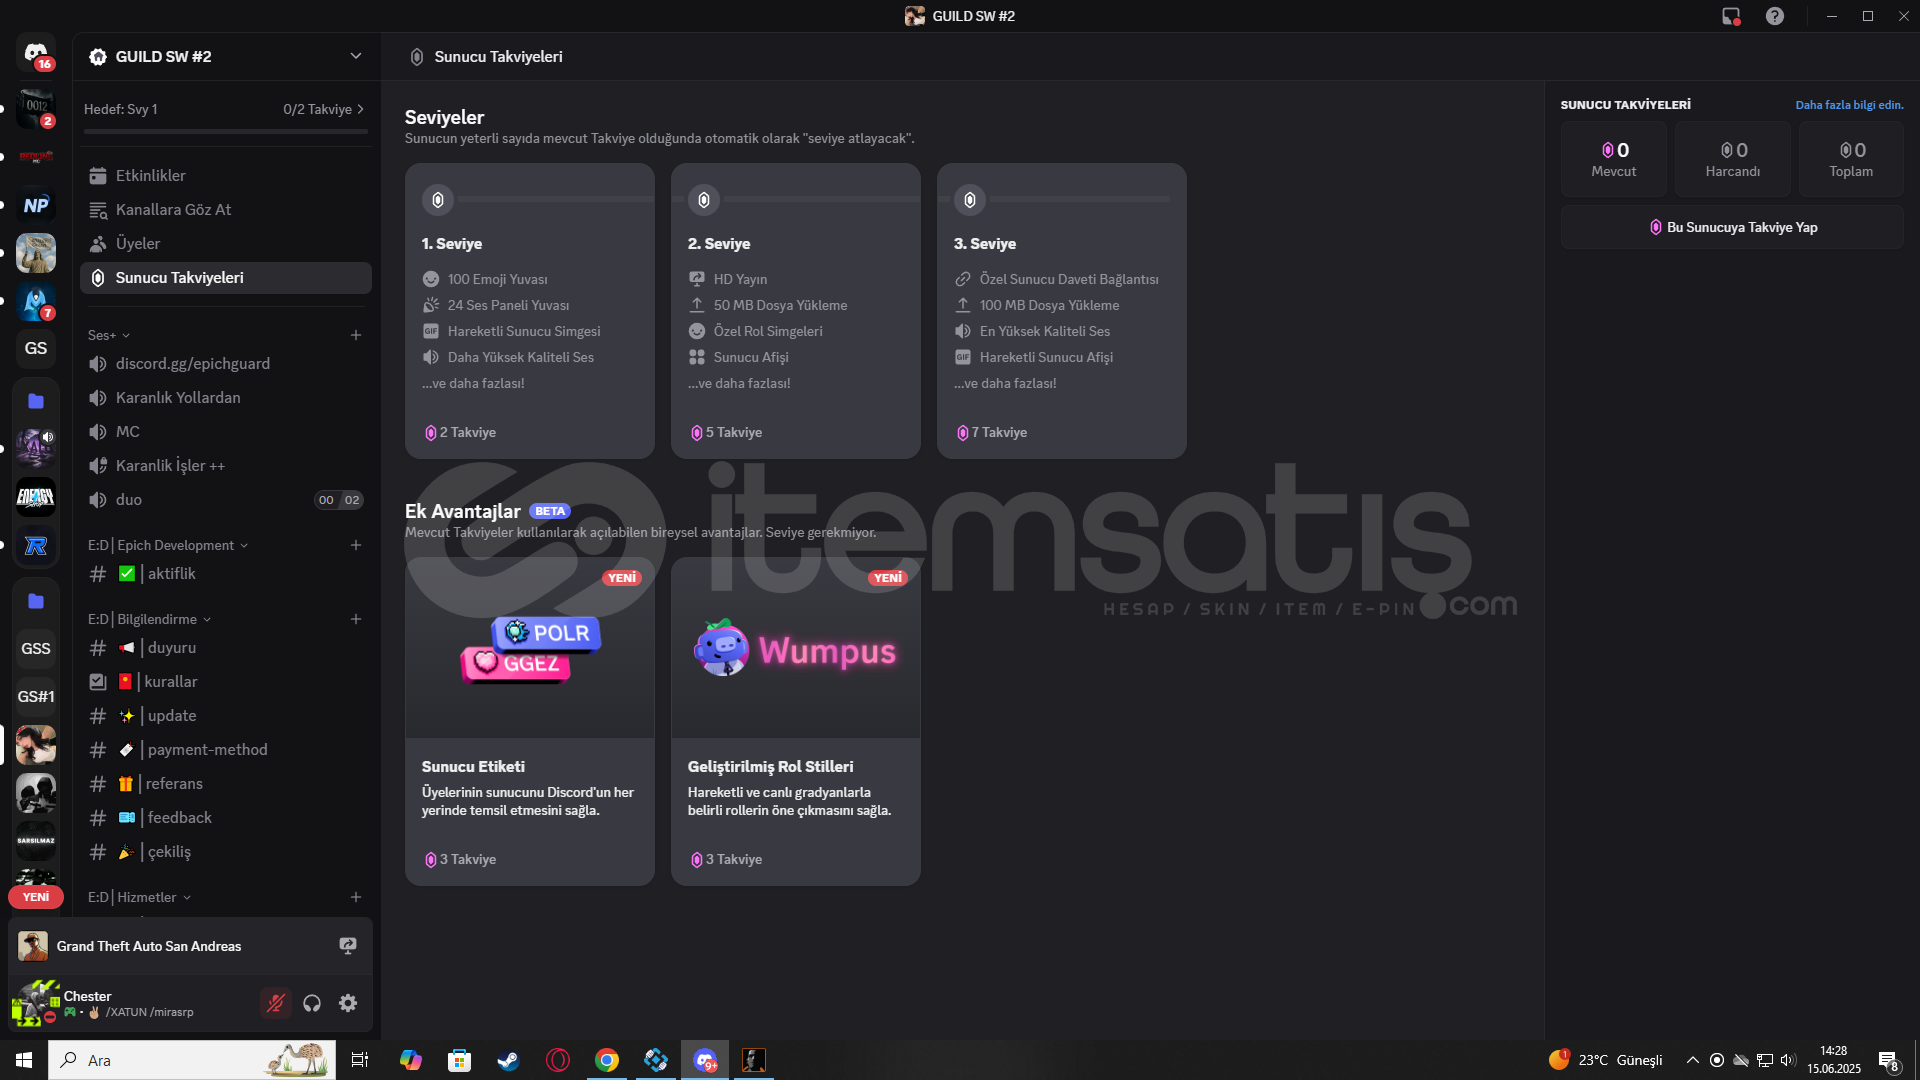Viewport: 1920px width, 1080px height.
Task: Open Etkinlikler in the sidebar
Action: [226, 175]
